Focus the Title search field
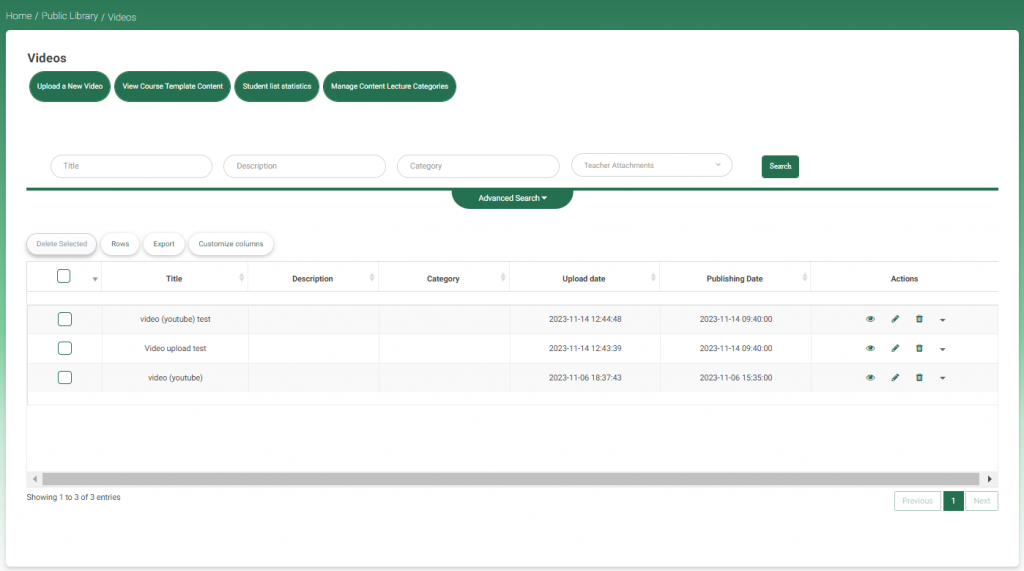The image size is (1024, 571). tap(131, 166)
